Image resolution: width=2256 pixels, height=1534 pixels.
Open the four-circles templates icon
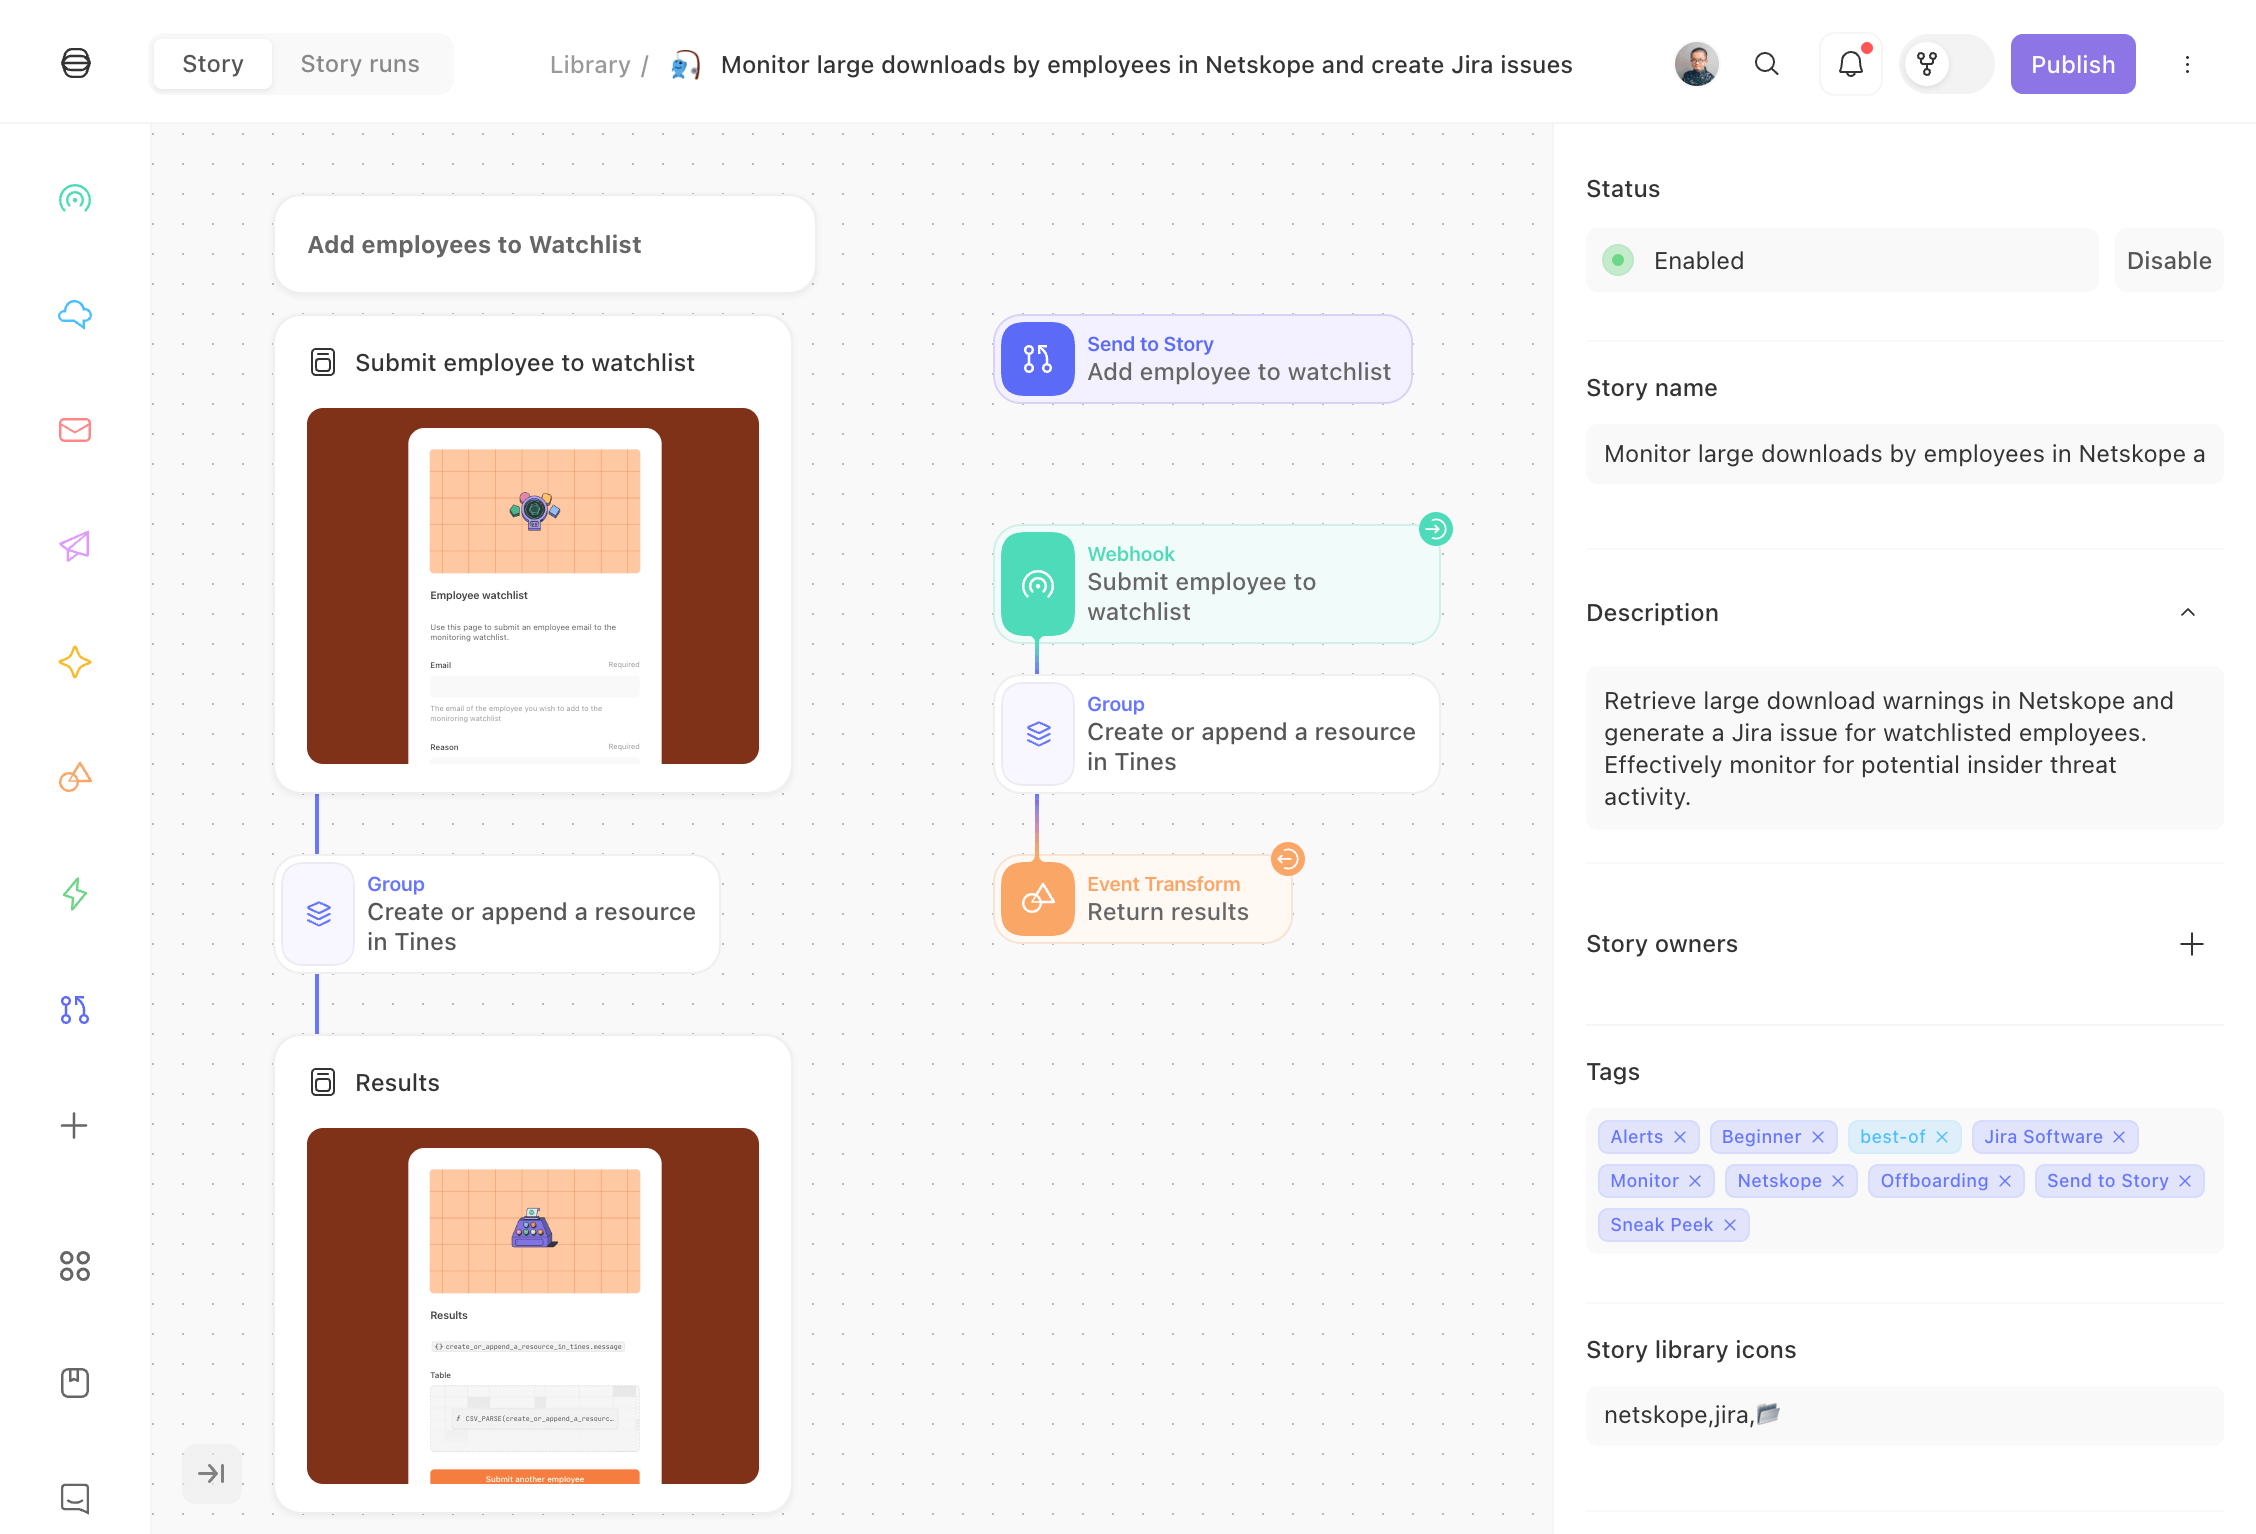(75, 1266)
